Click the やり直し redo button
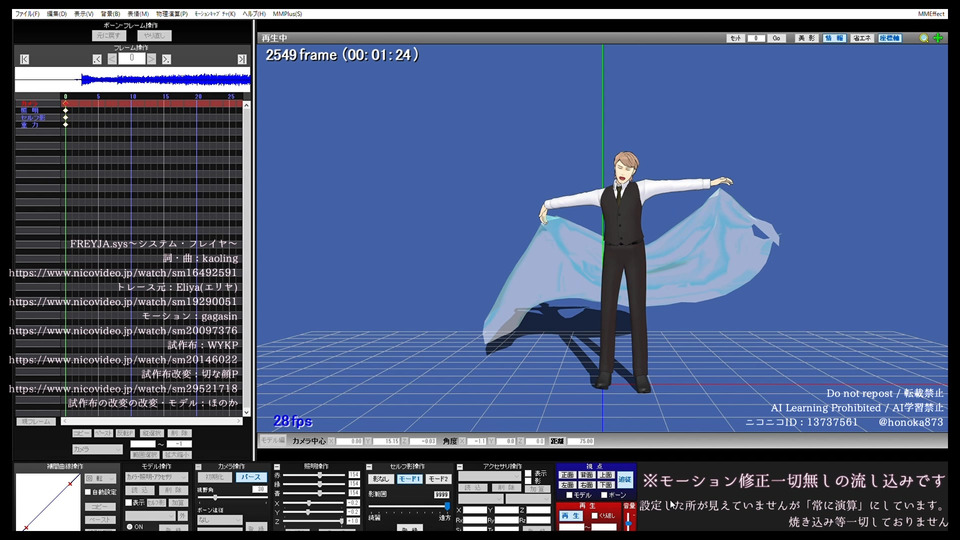This screenshot has width=960, height=540. [154, 36]
